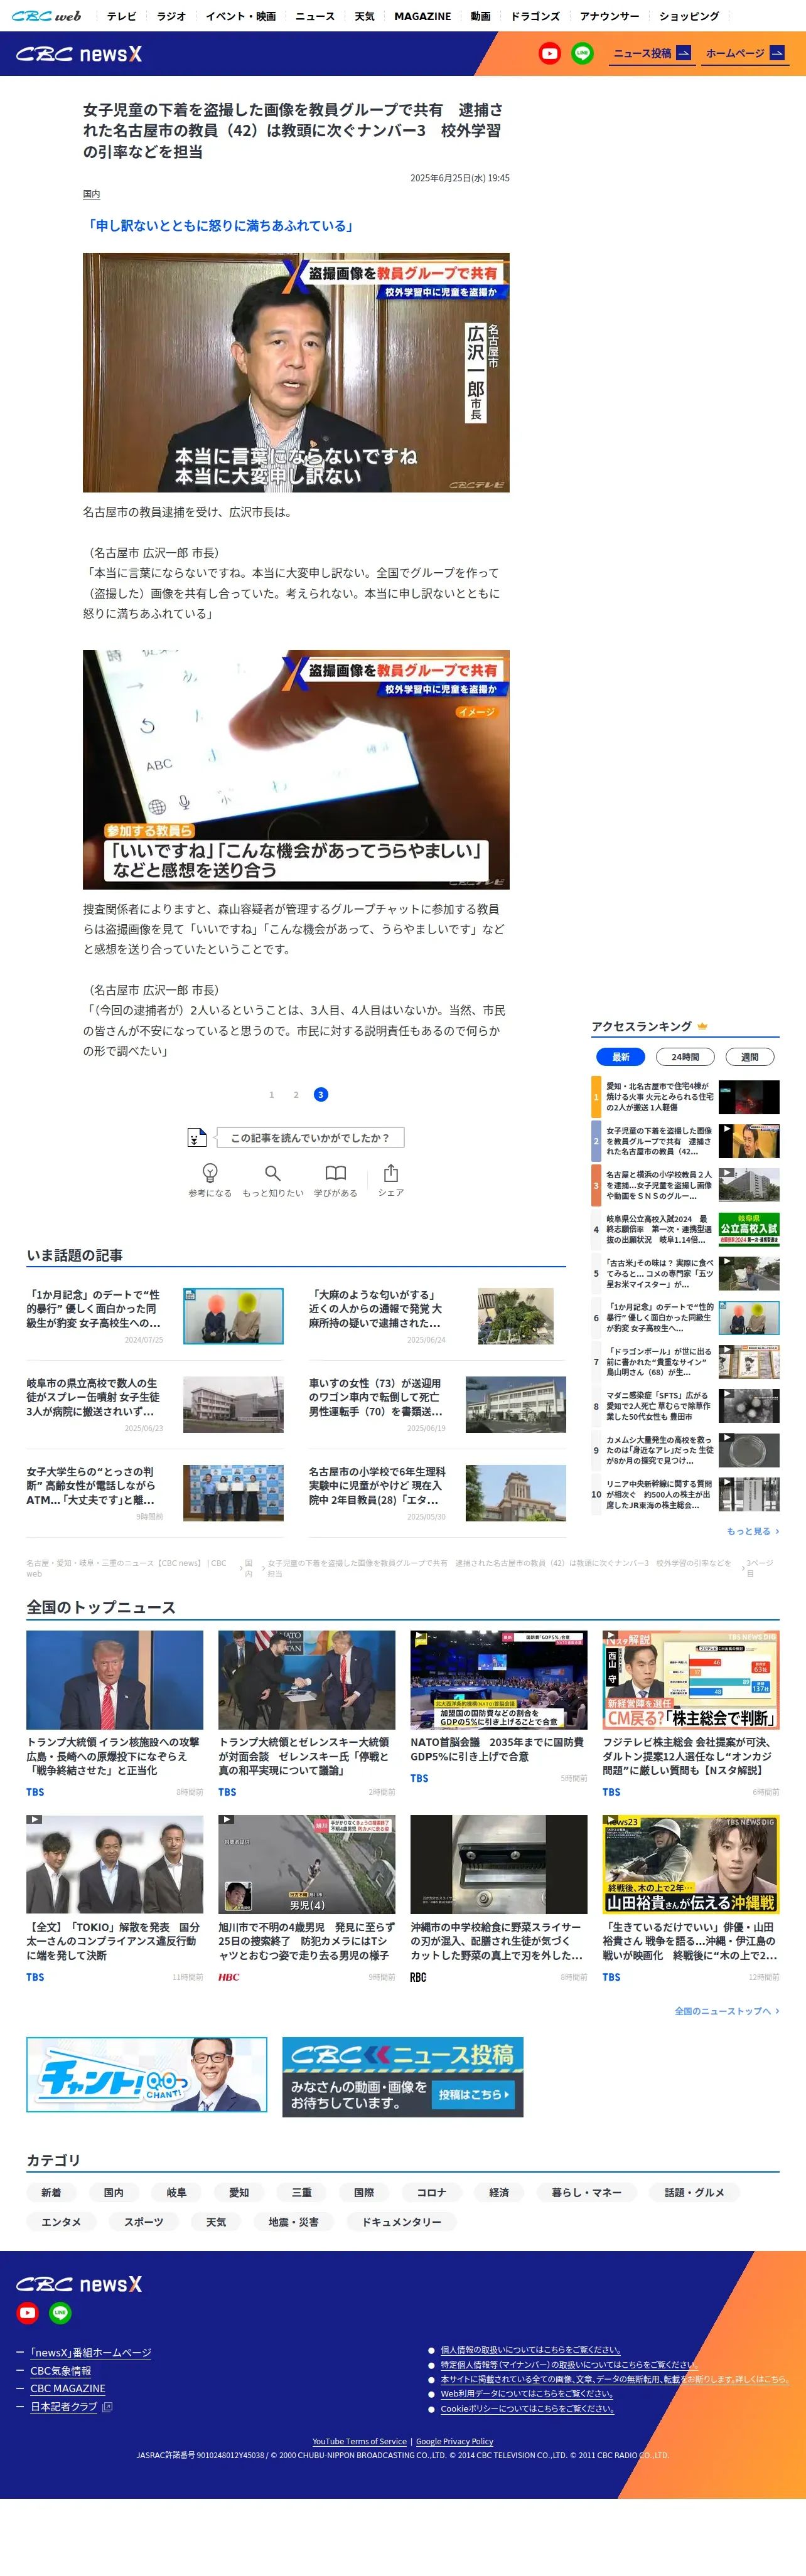Select the 愛知 category pill
This screenshot has height=2576, width=806.
[x=239, y=2192]
